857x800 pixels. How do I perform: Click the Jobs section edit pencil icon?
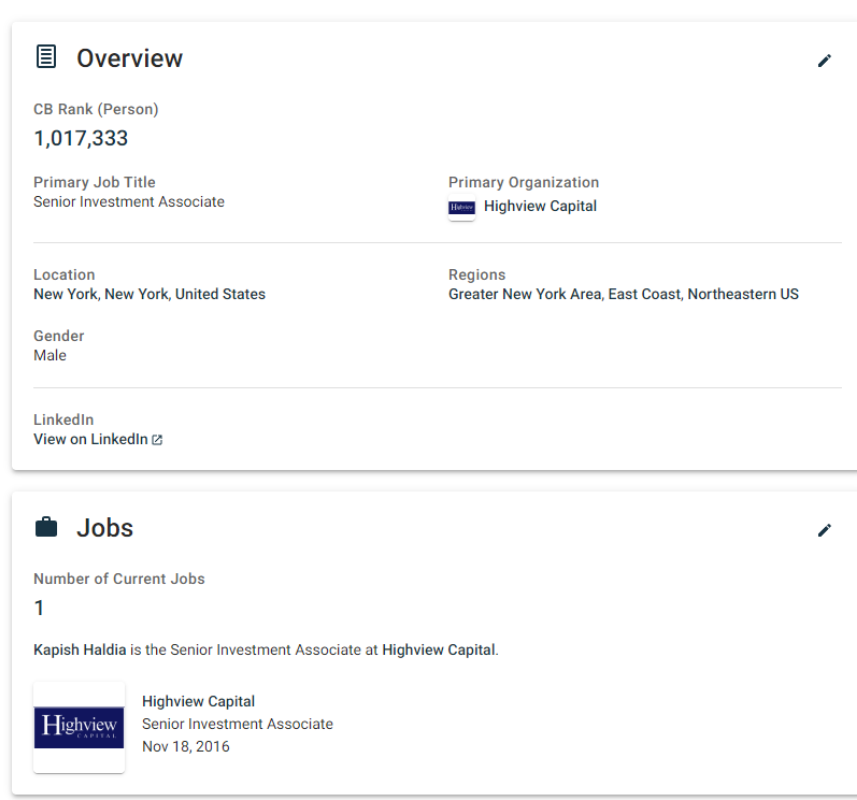(824, 530)
